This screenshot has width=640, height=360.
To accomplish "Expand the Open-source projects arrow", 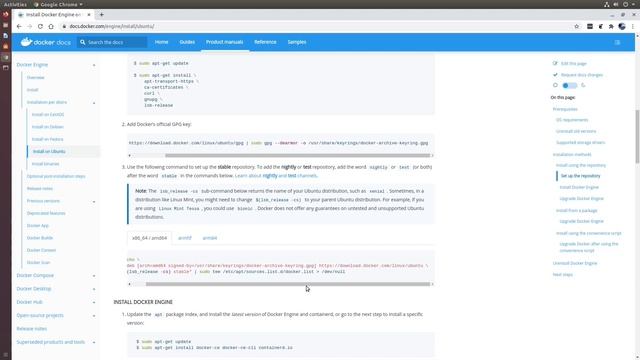I will tap(94, 316).
